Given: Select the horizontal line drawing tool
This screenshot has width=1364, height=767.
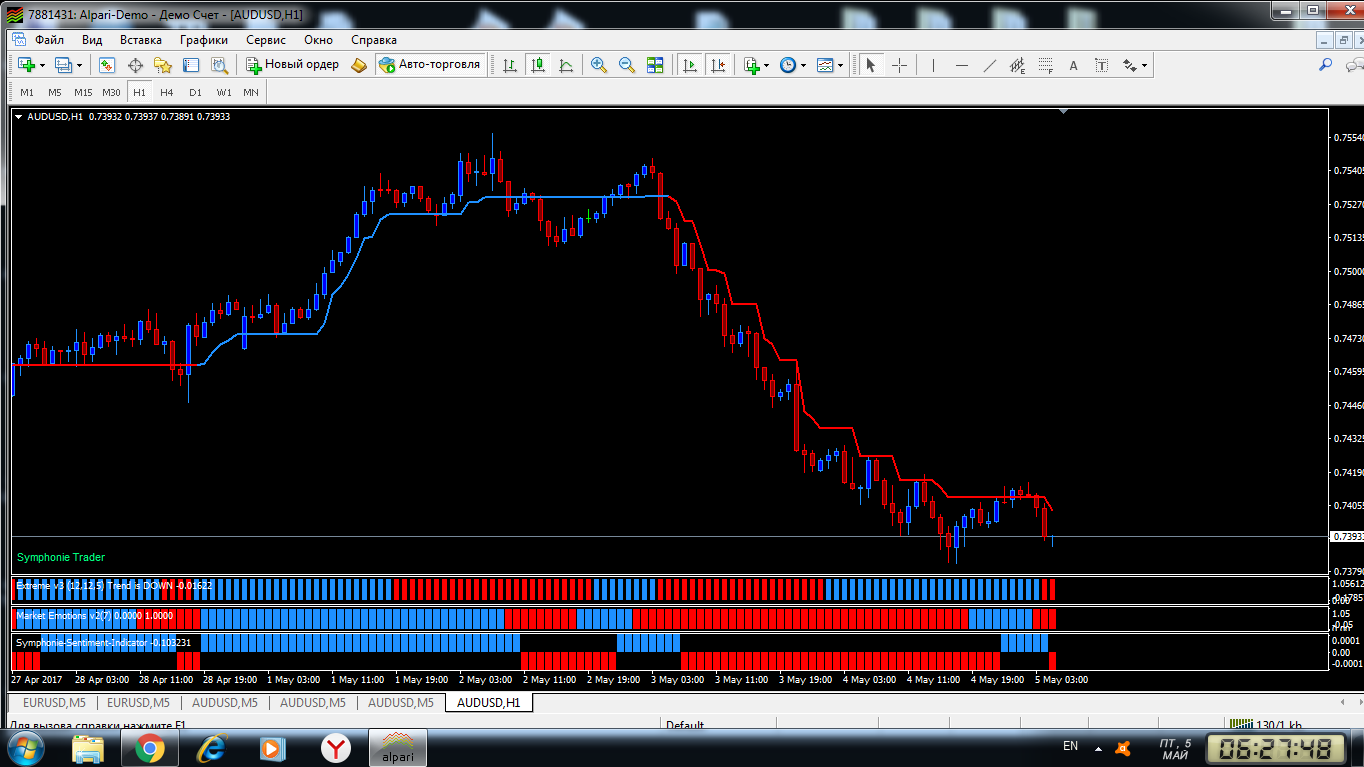Looking at the screenshot, I should click(962, 65).
